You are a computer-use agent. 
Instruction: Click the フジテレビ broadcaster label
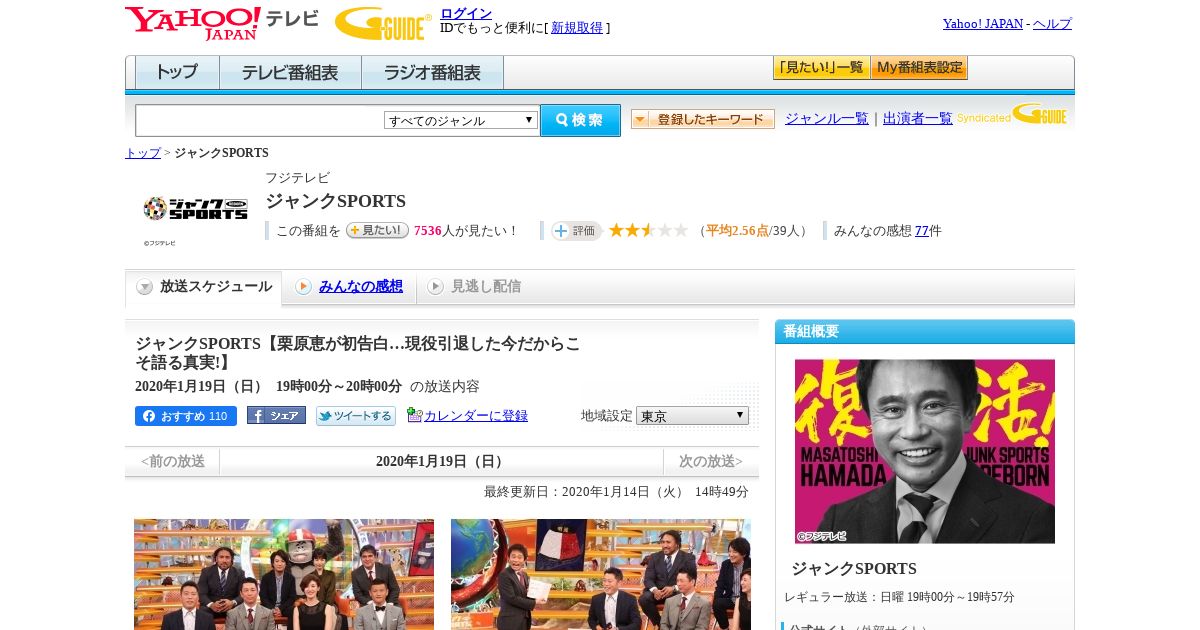[x=297, y=178]
